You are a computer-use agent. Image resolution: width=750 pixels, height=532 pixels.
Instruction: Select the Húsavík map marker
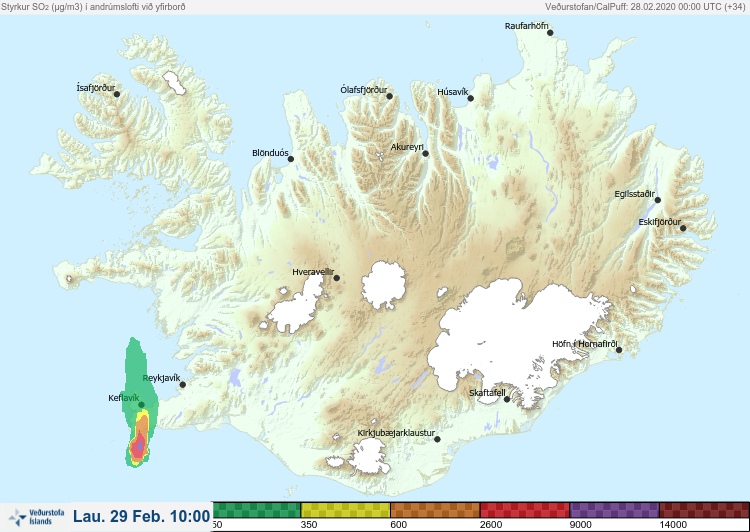(x=470, y=98)
